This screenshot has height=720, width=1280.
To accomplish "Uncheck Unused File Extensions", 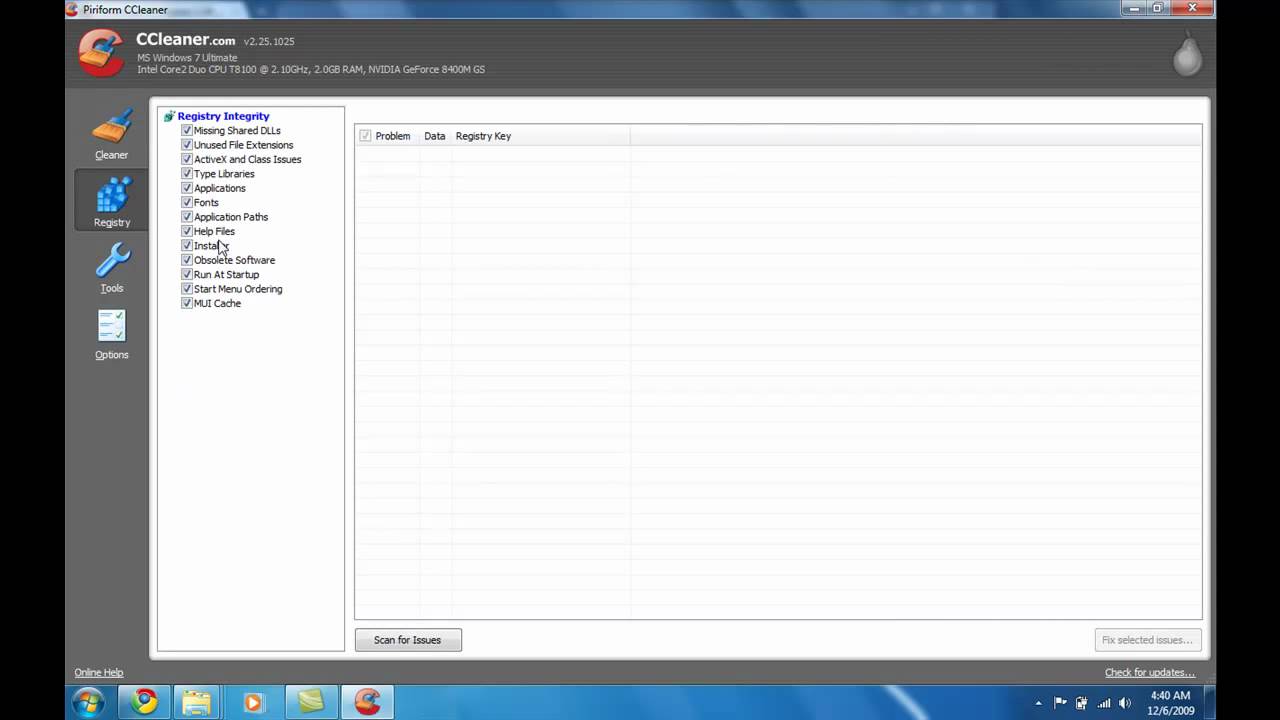I will coord(187,145).
